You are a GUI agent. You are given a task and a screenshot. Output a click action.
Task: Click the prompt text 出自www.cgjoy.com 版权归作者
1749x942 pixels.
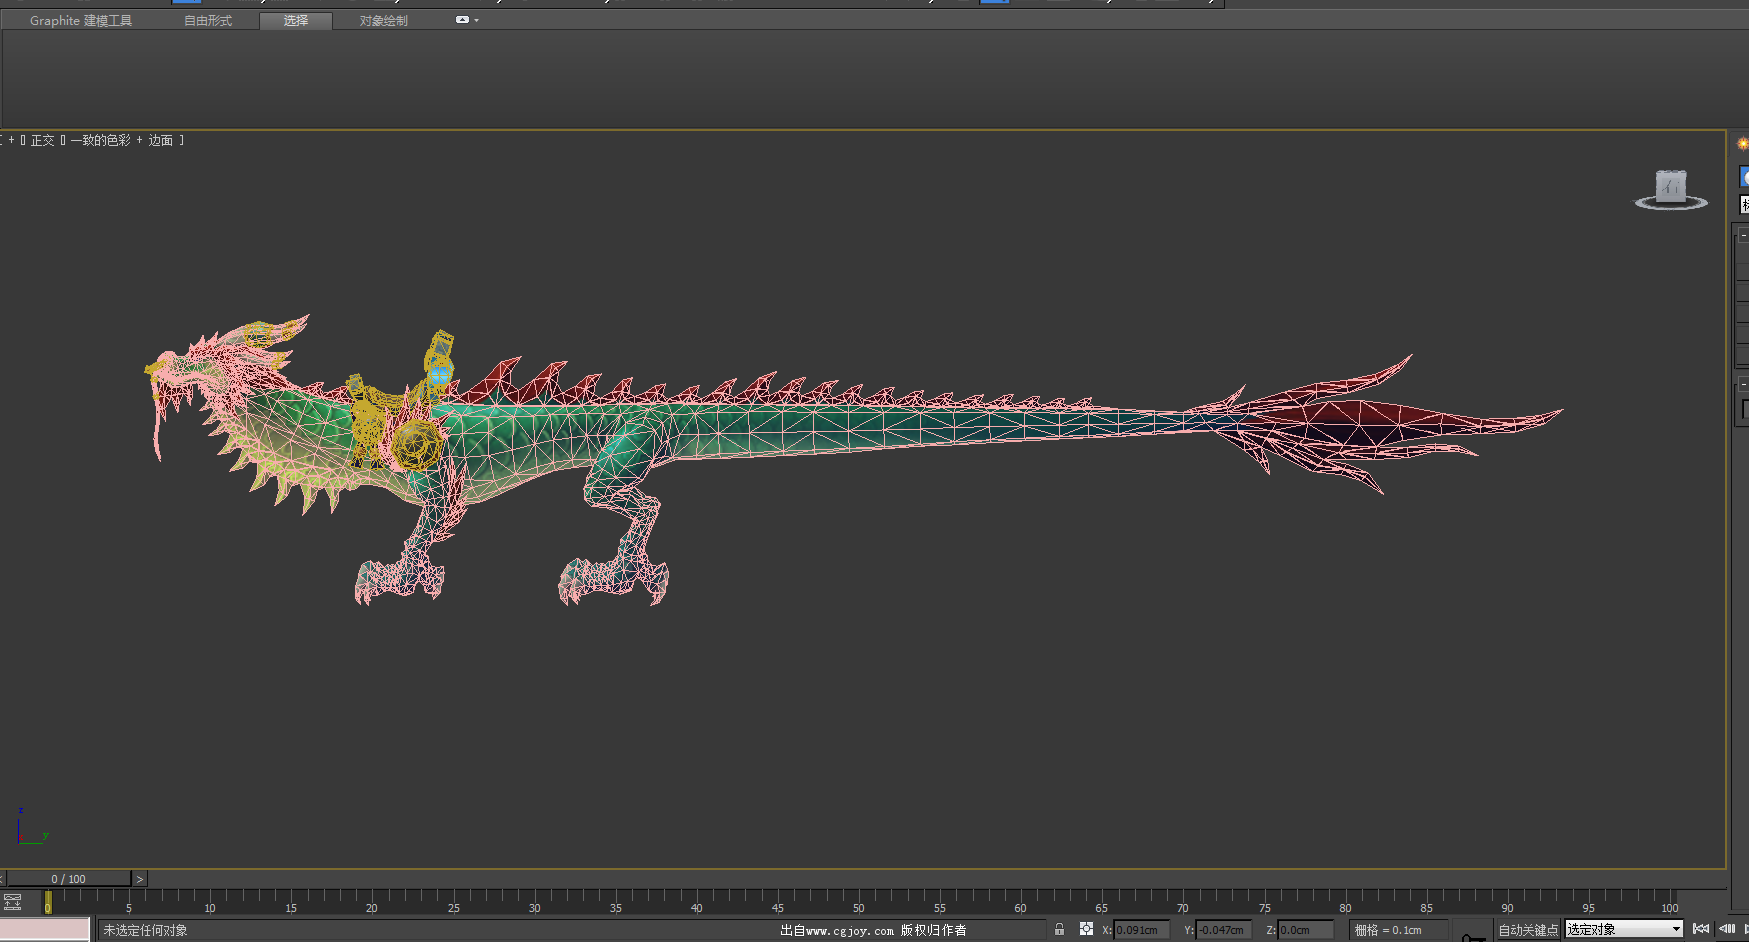[873, 930]
